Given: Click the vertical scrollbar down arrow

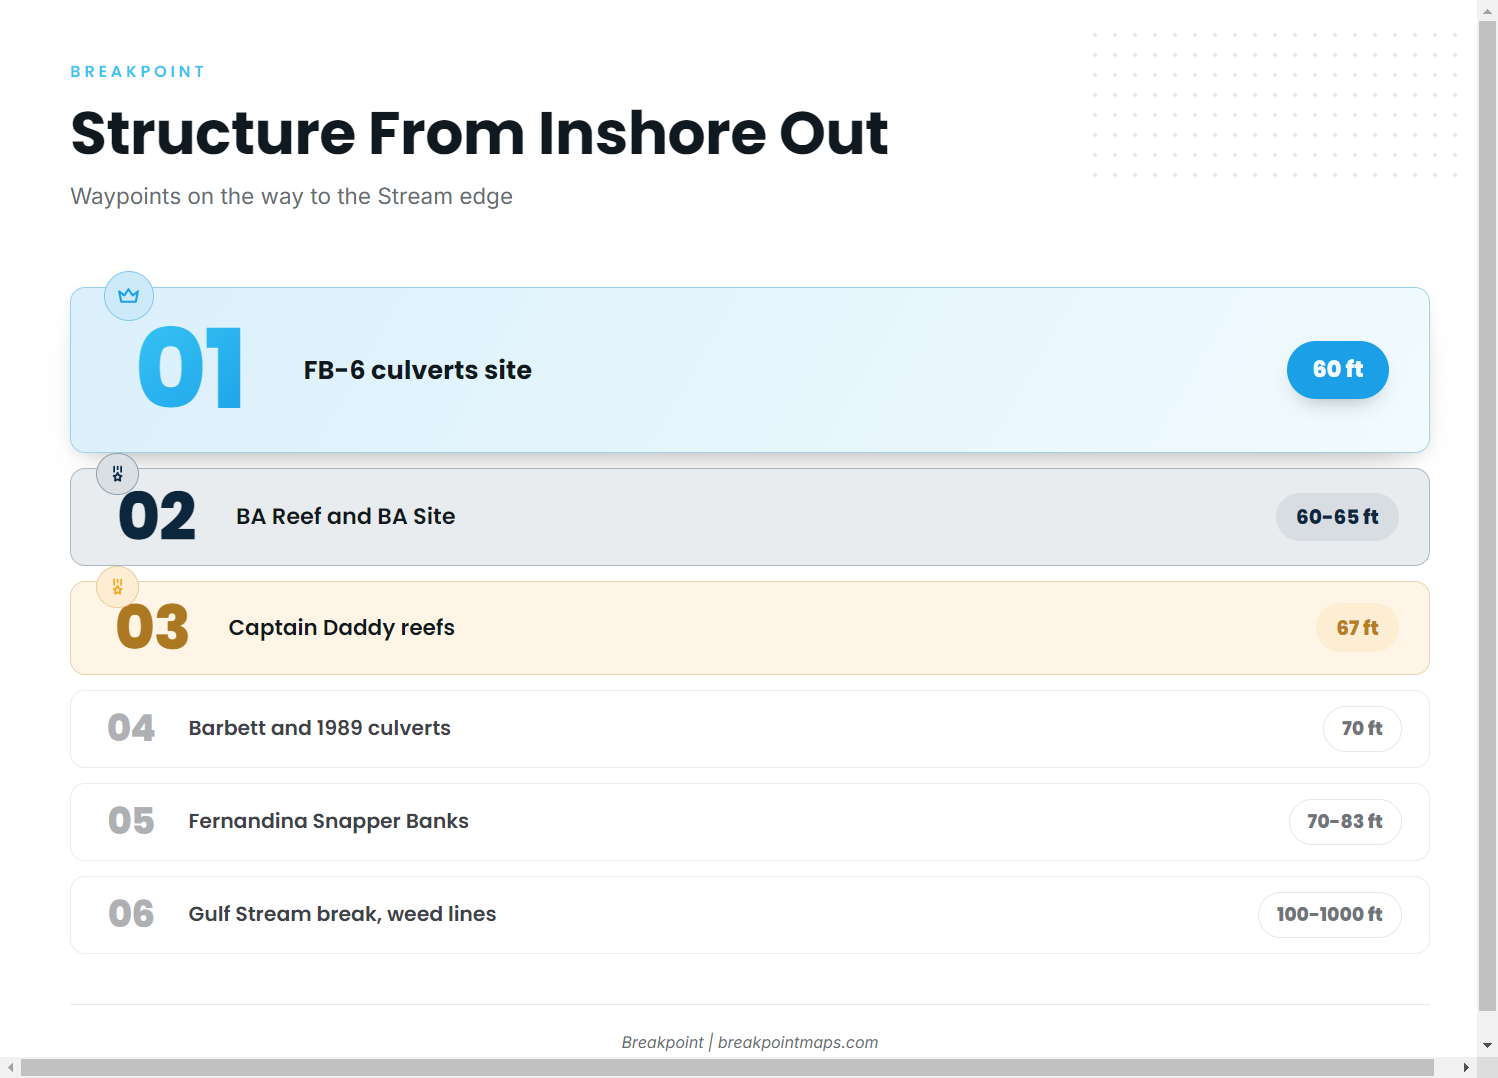Looking at the screenshot, I should coord(1488,1046).
